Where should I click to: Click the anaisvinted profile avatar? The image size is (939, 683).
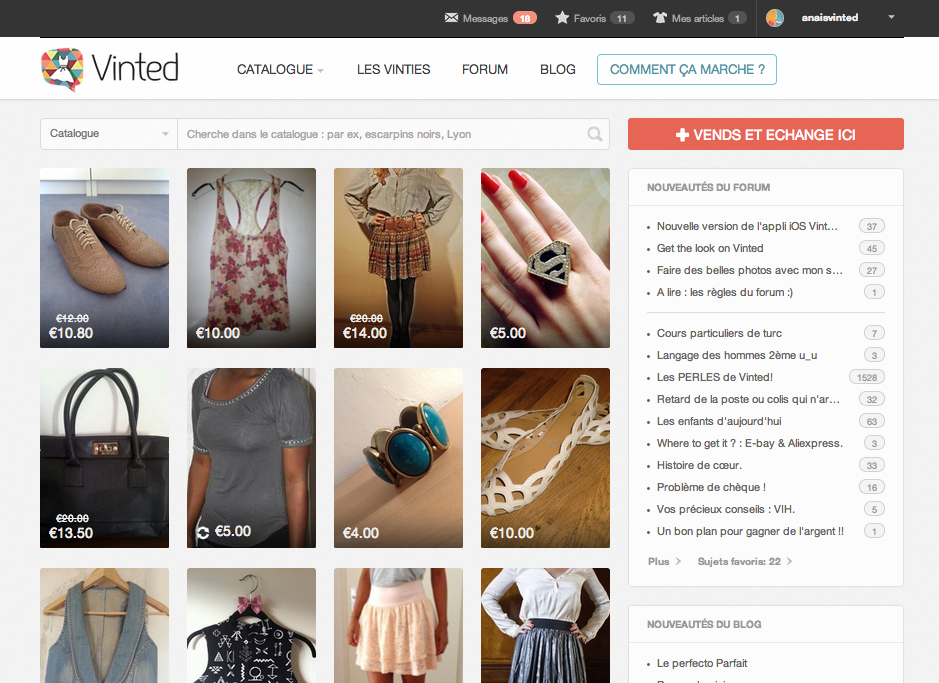coord(775,18)
